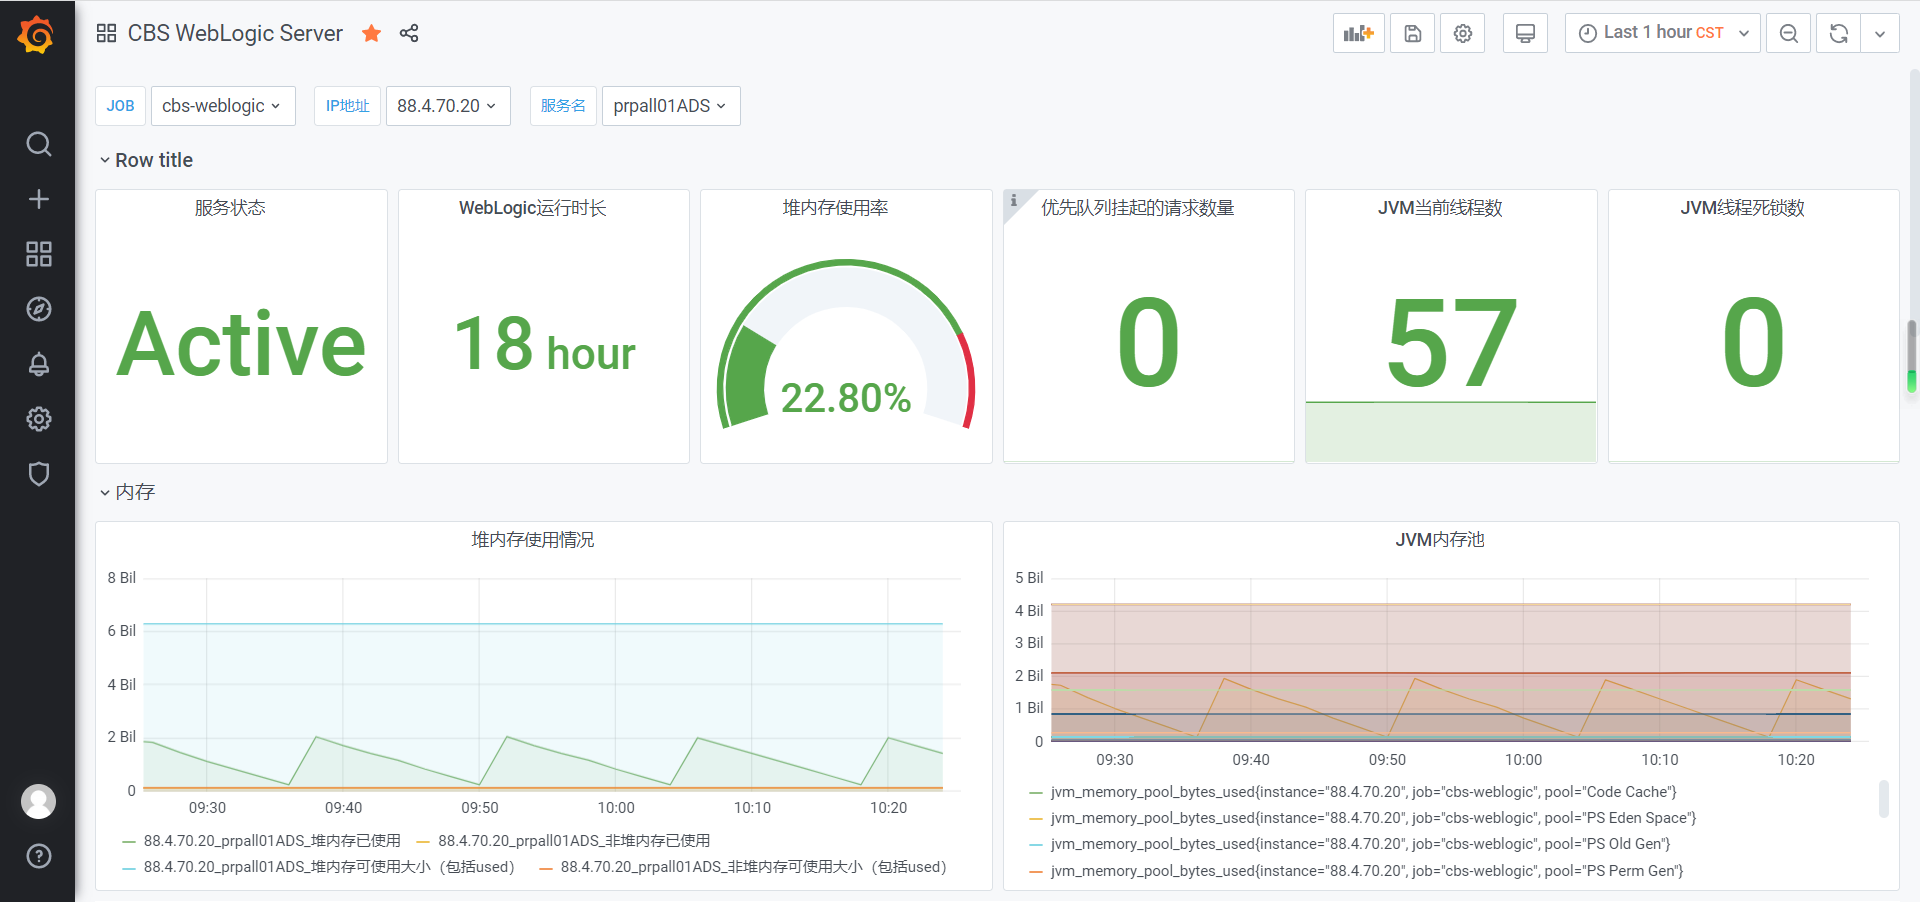Screen dimensions: 1920x902
Task: Toggle 堆内存已使用 legend series
Action: (x=272, y=841)
